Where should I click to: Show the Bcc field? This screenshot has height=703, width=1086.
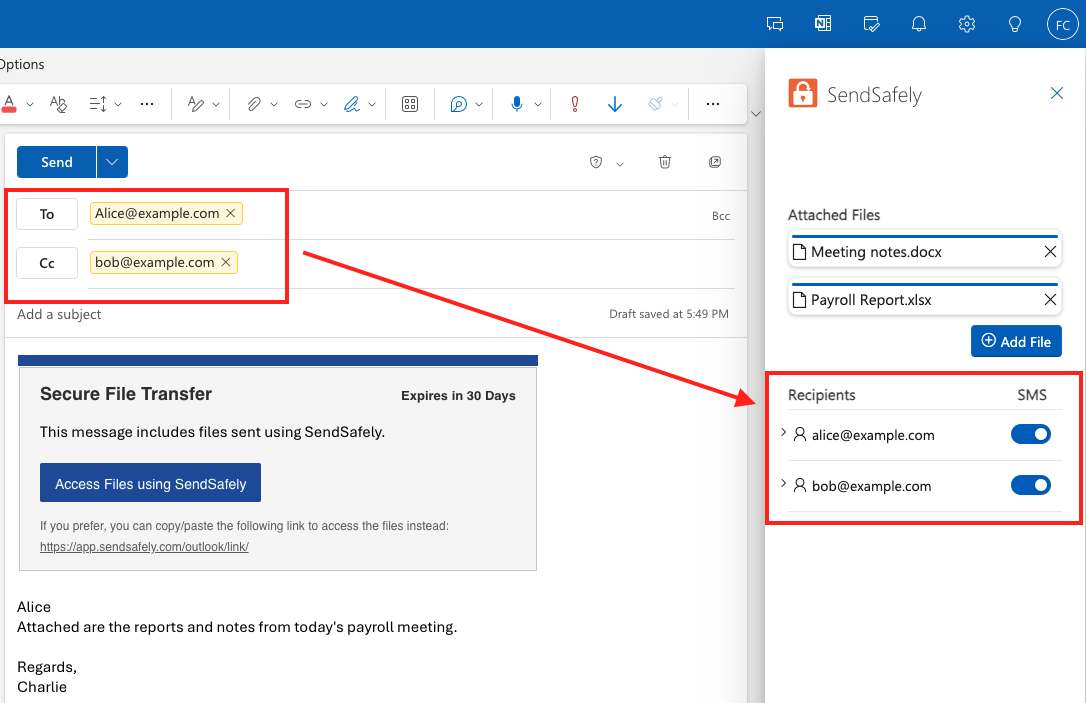click(721, 216)
